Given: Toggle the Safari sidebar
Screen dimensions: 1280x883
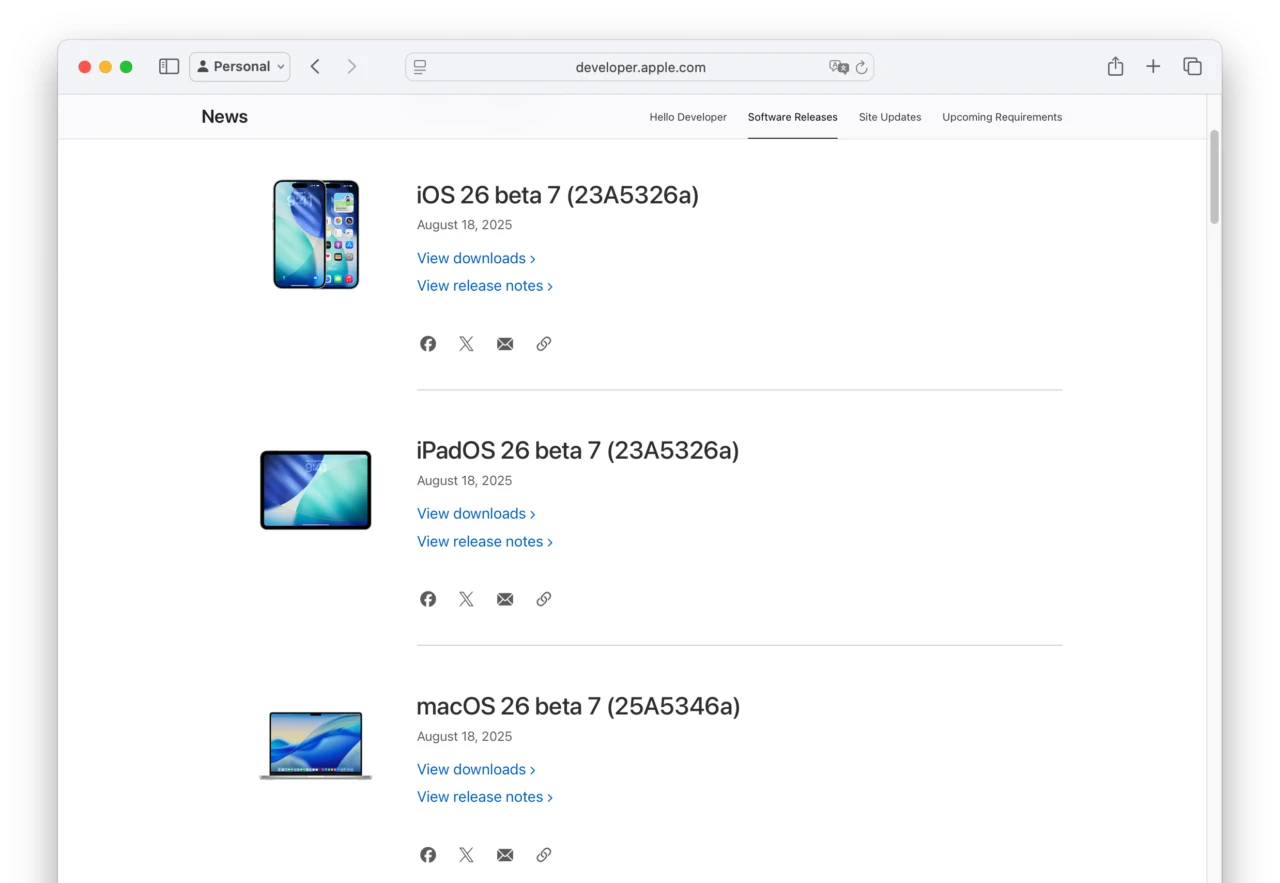Looking at the screenshot, I should pos(168,66).
